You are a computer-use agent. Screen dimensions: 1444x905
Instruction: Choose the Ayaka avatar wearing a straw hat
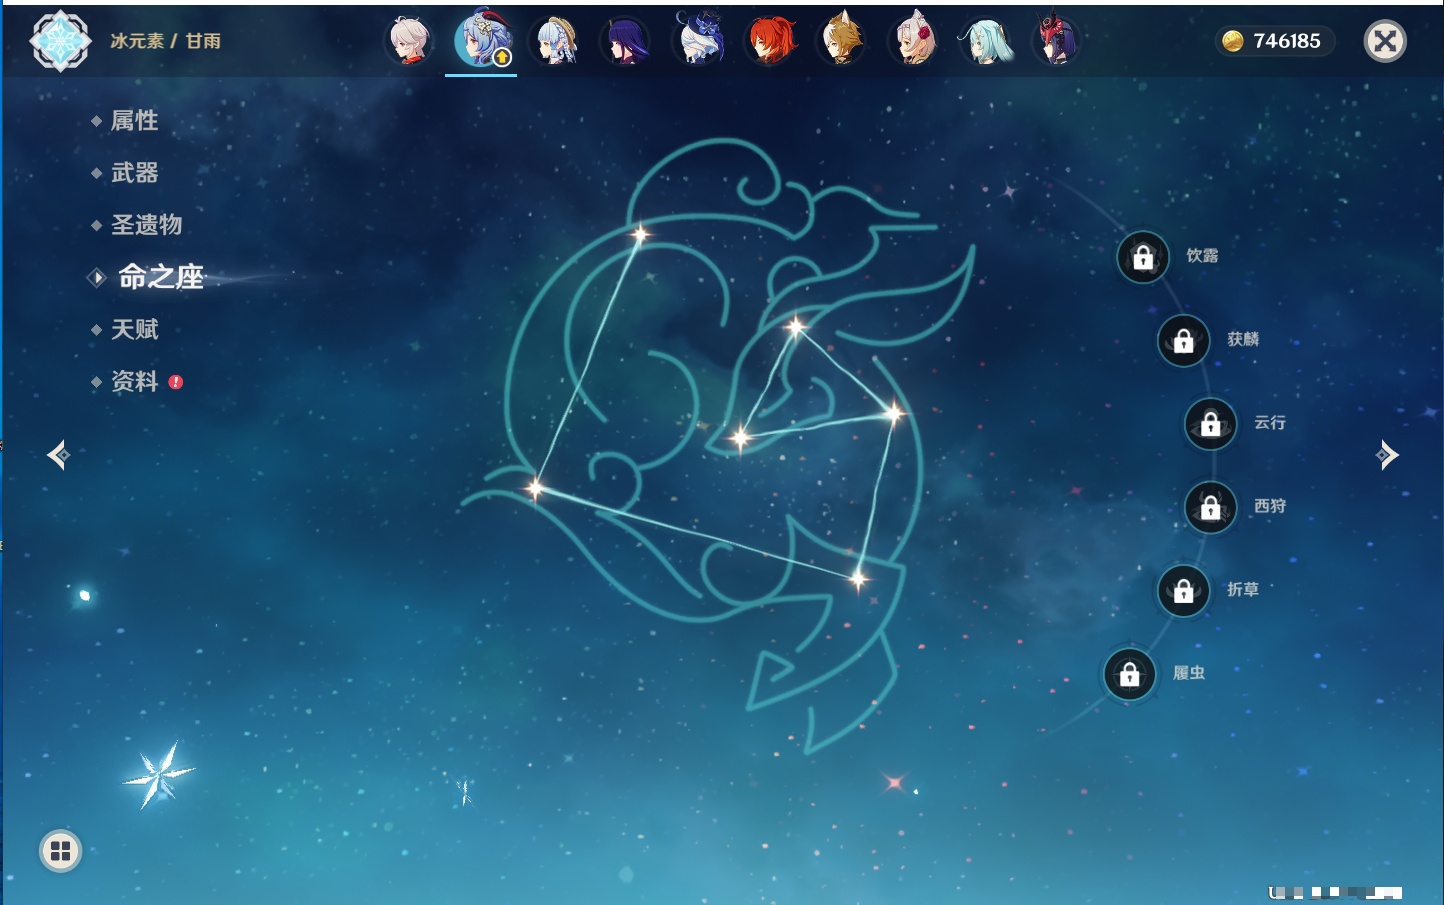point(555,41)
